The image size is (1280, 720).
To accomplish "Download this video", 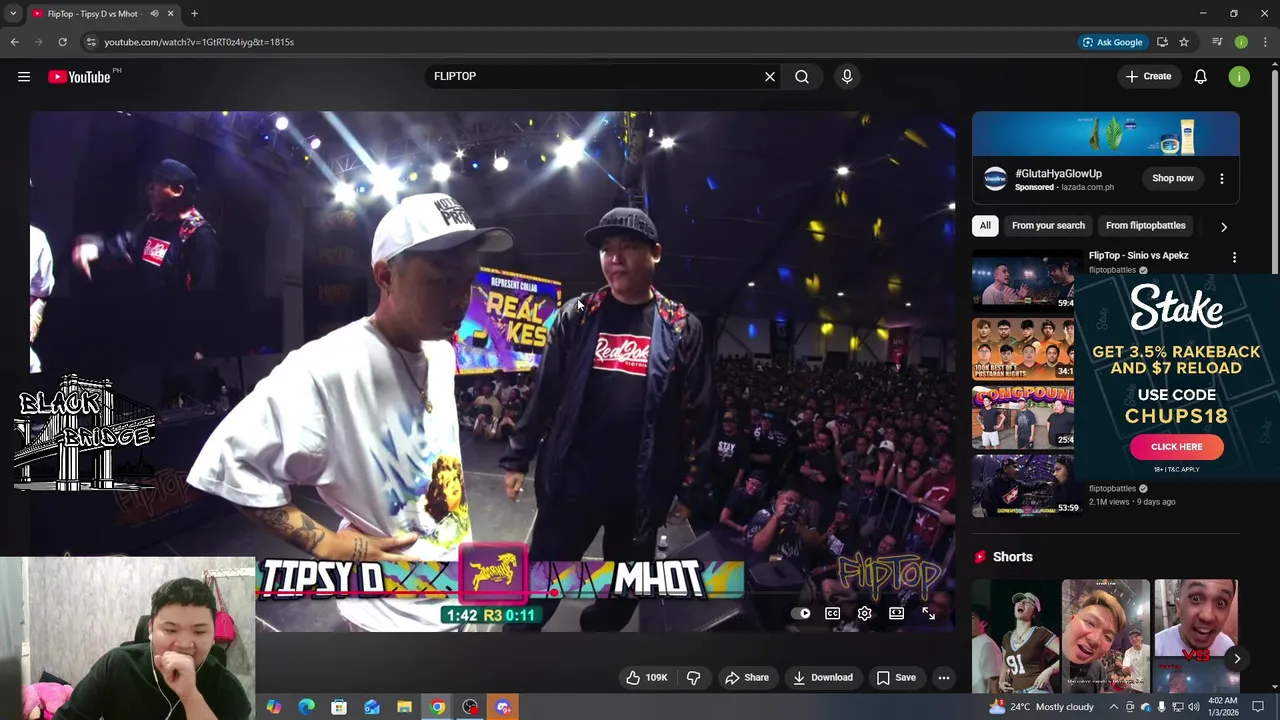I will point(822,677).
